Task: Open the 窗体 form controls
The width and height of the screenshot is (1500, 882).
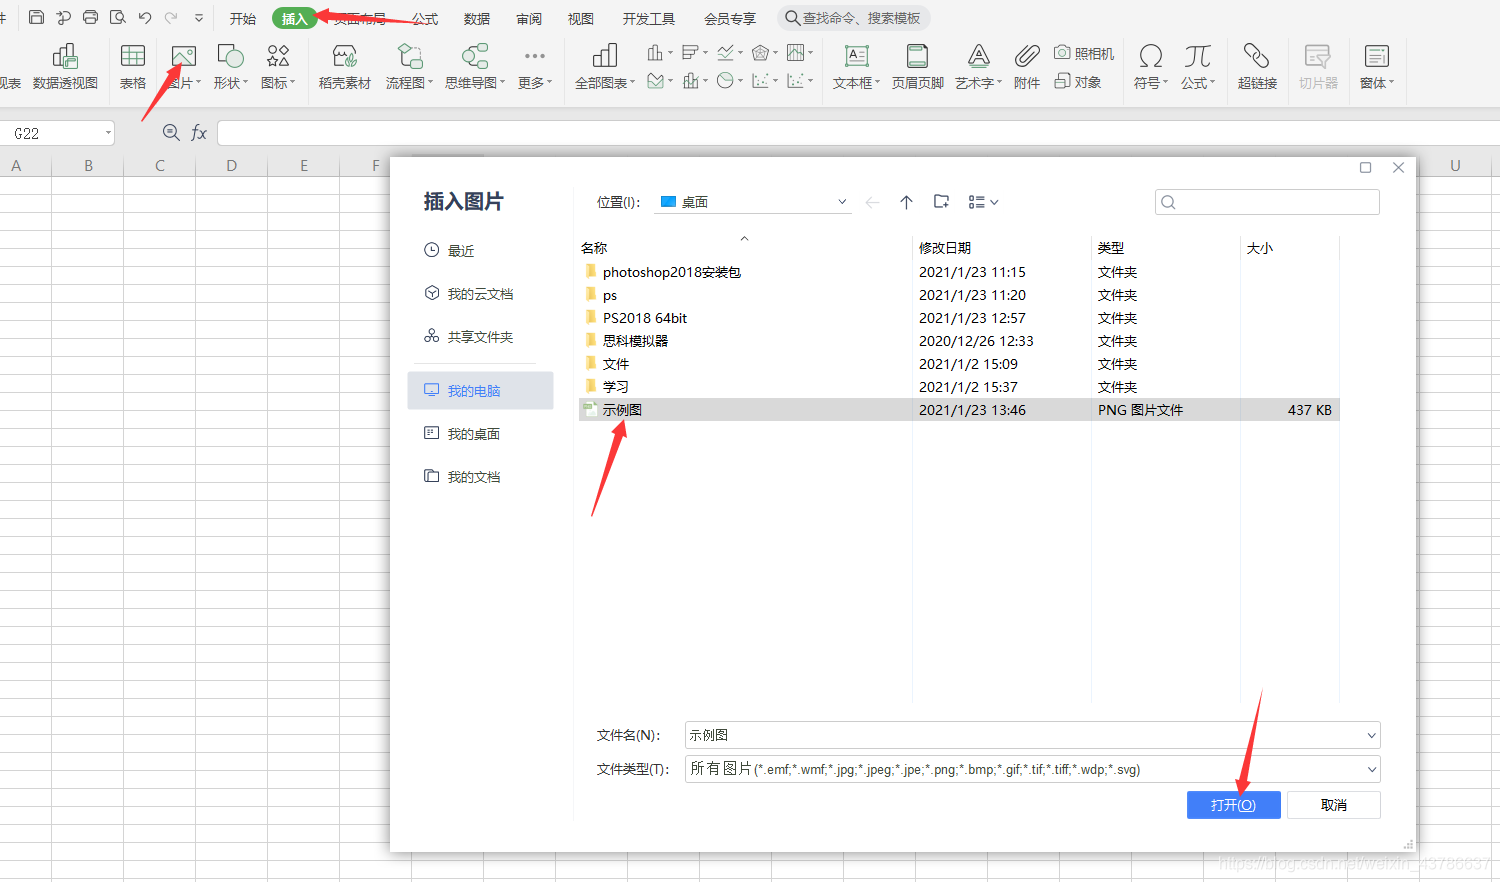Action: (x=1377, y=67)
